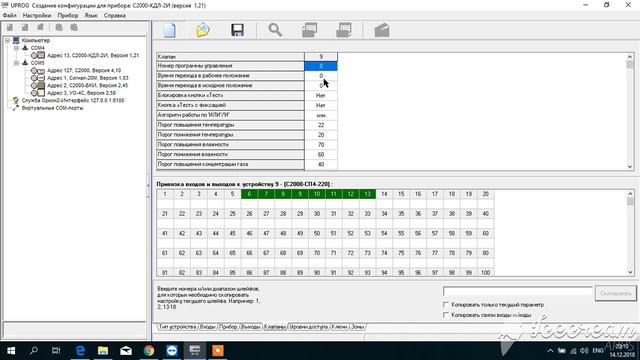Select address cell 100 in binding grid
This screenshot has width=640, height=360.
click(x=485, y=272)
